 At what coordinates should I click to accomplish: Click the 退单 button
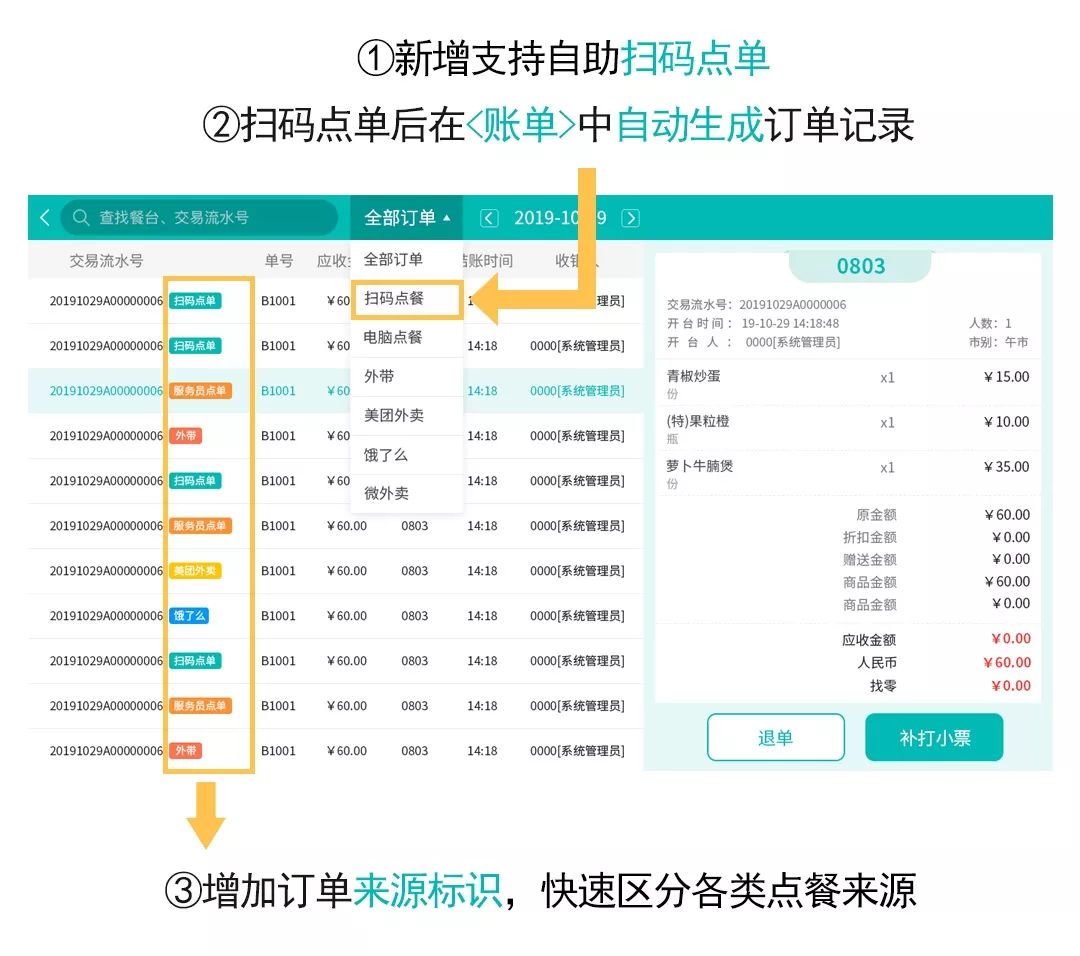[x=775, y=738]
